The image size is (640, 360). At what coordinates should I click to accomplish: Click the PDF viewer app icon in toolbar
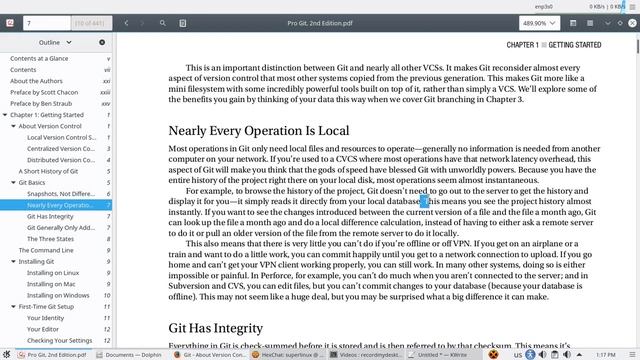(x=10, y=23)
